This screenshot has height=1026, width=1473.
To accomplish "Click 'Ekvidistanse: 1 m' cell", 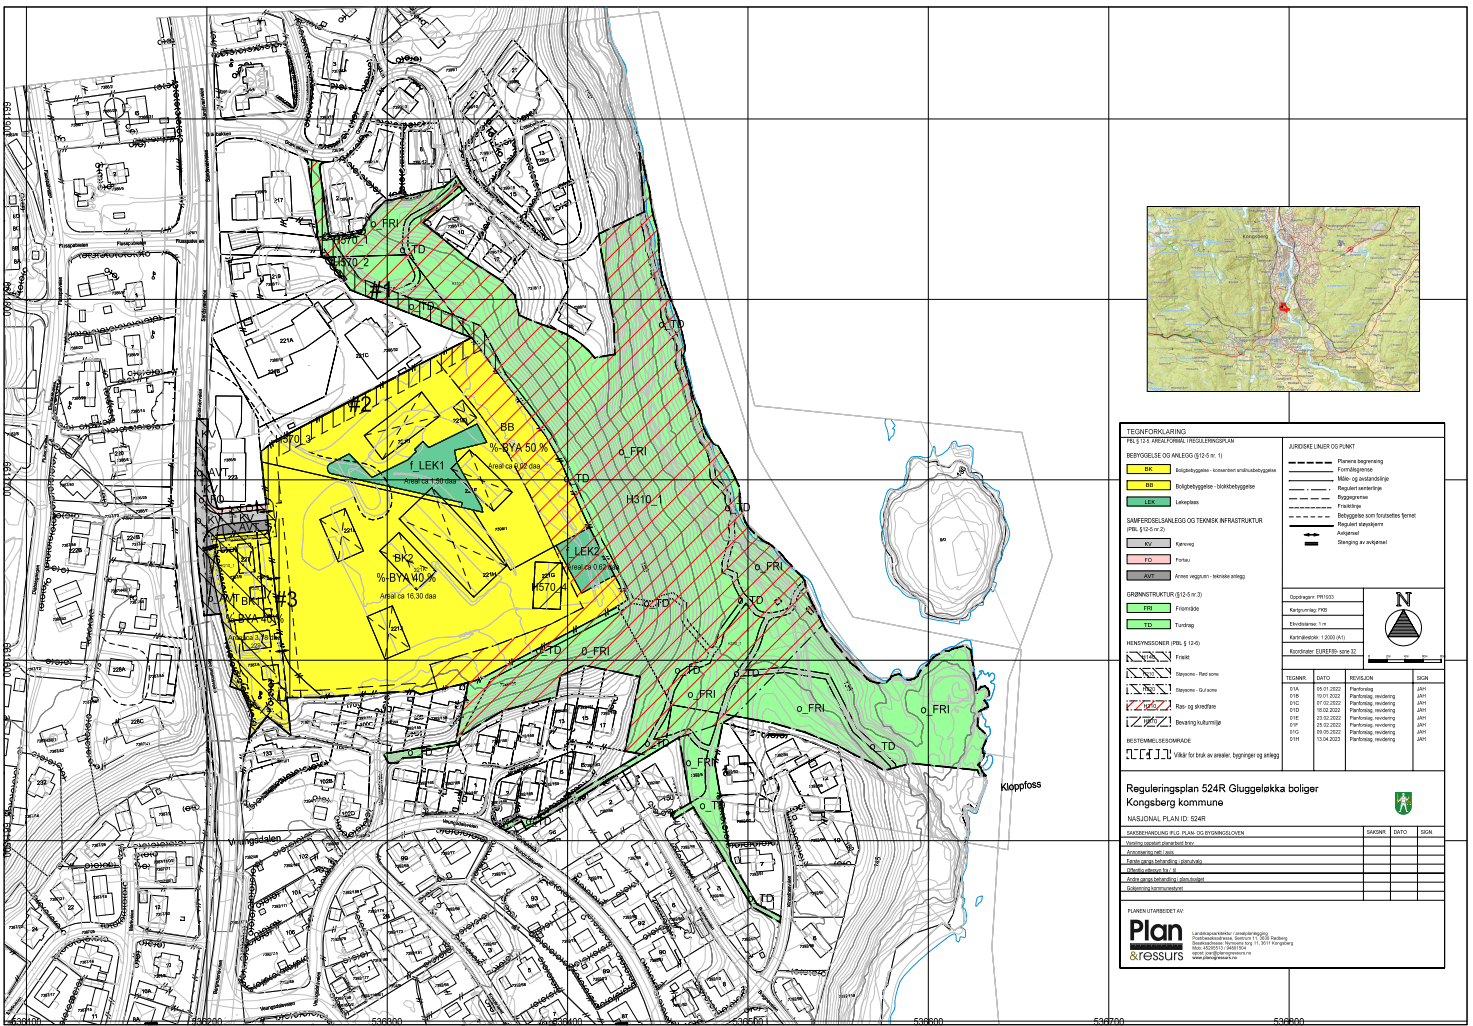I will pos(1324,623).
